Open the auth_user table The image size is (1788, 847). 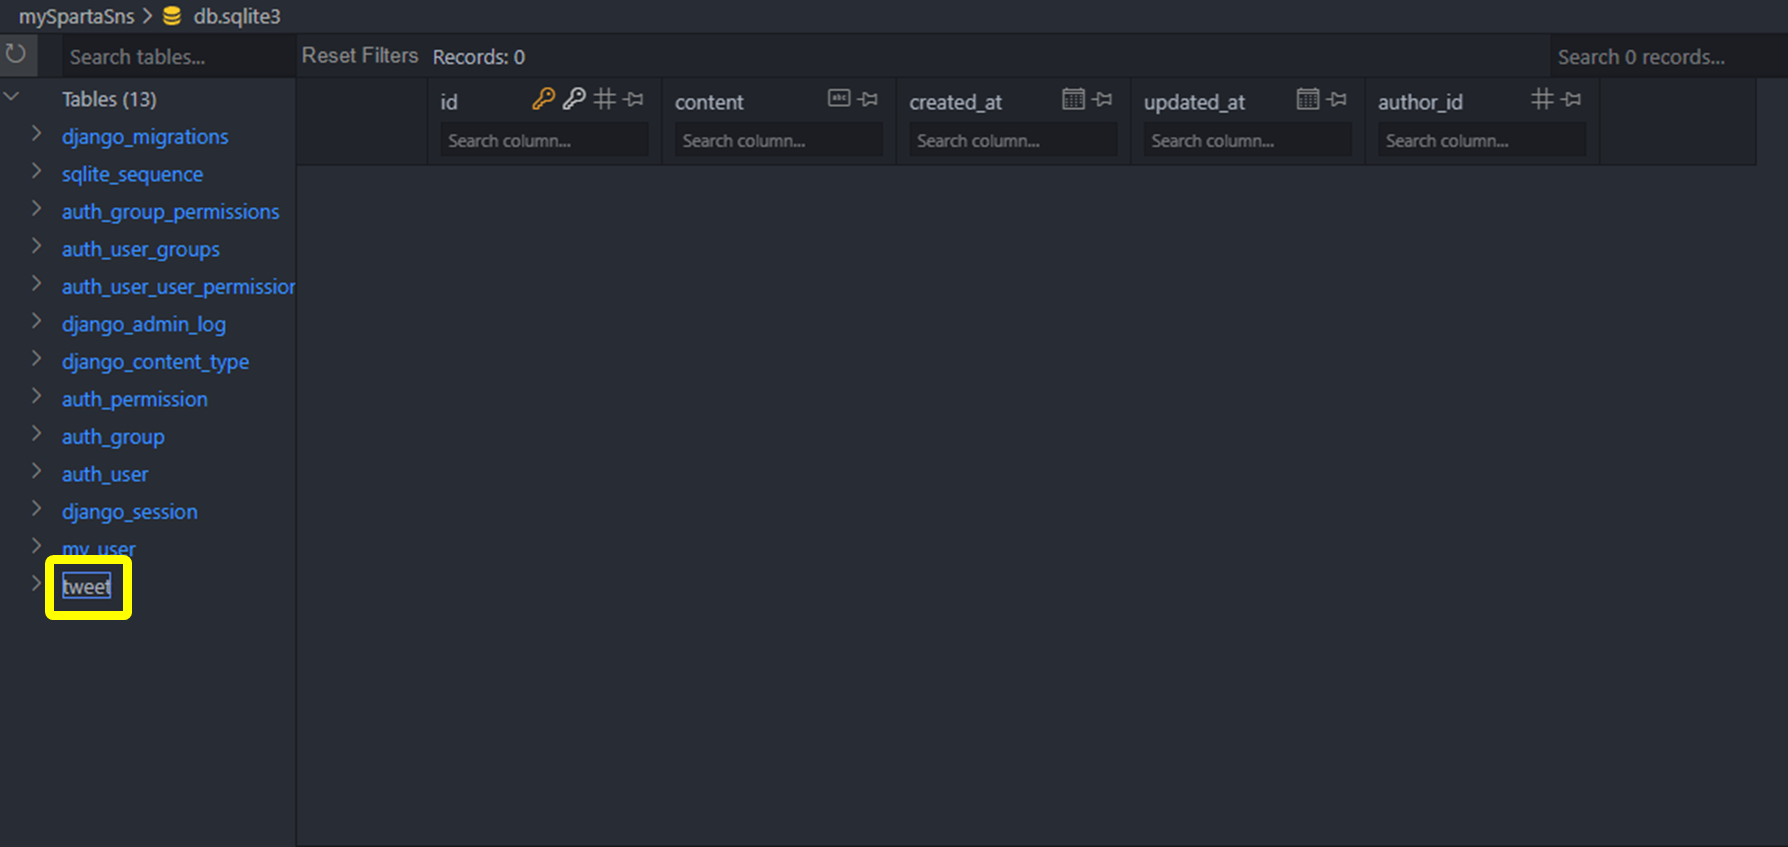tap(105, 474)
